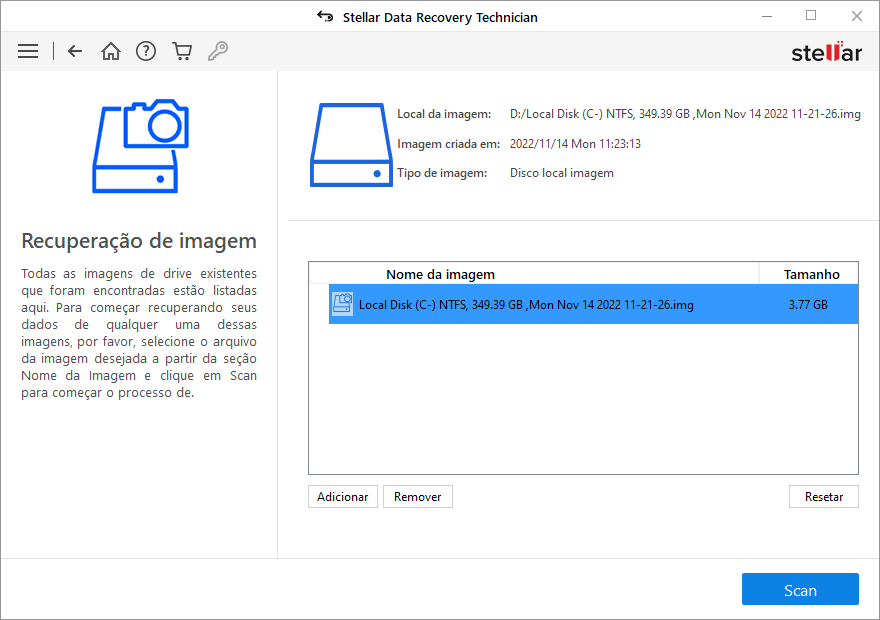880x620 pixels.
Task: Click the 3.77 GB size cell
Action: (x=808, y=305)
